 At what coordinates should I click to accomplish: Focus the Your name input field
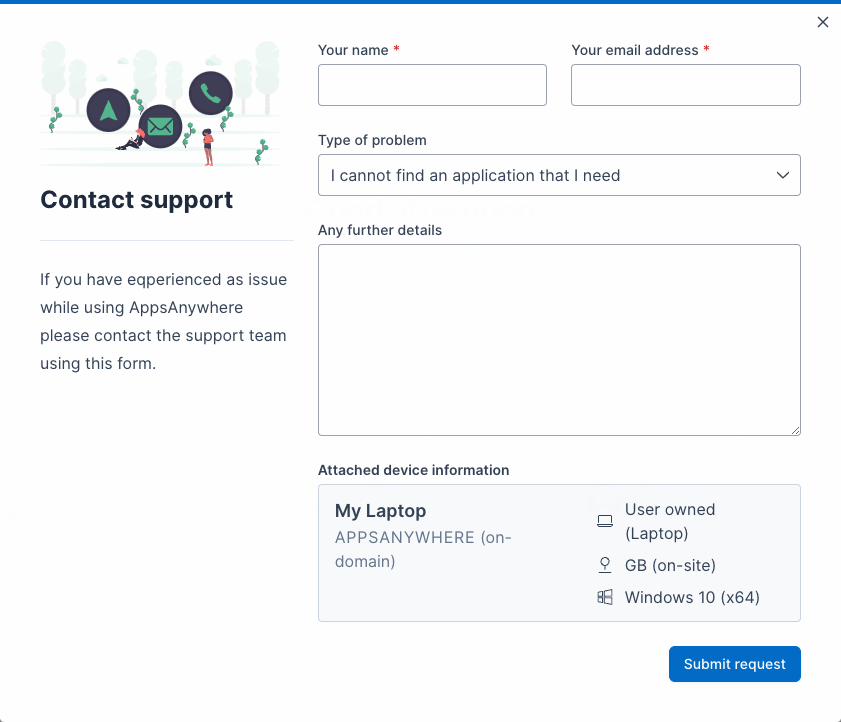tap(432, 85)
